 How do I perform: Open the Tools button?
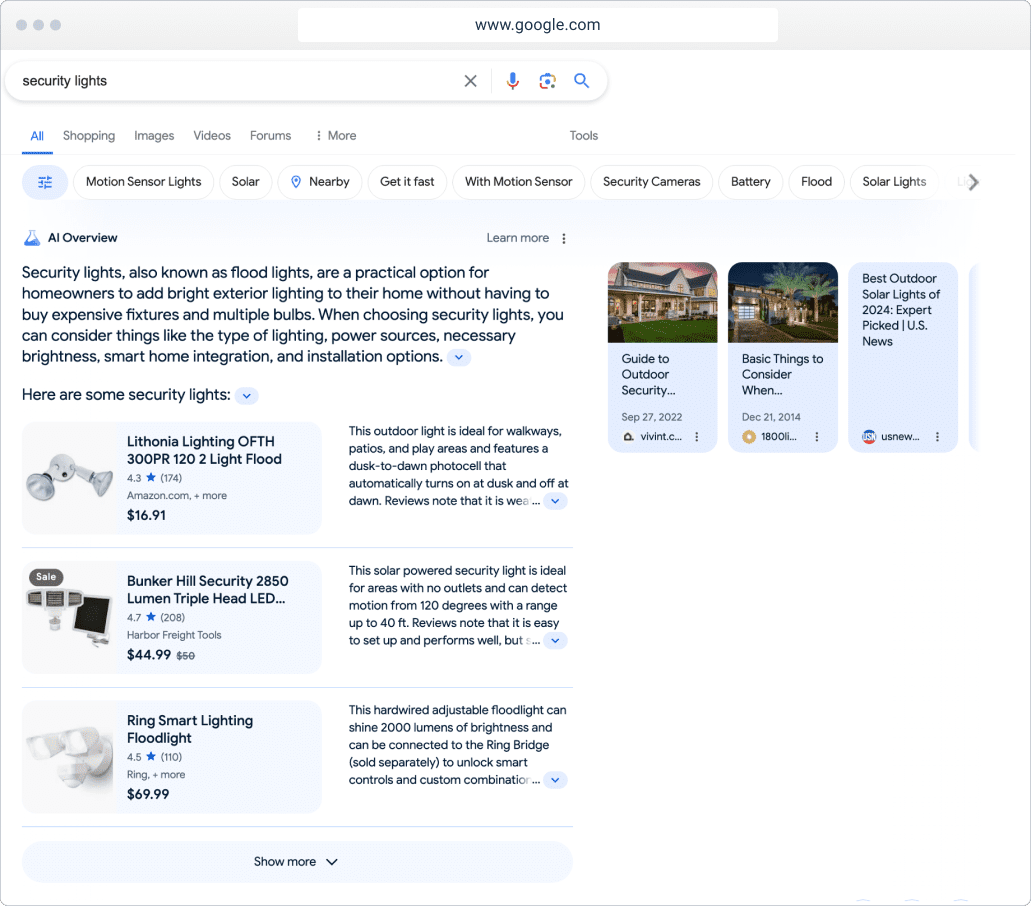(x=584, y=136)
